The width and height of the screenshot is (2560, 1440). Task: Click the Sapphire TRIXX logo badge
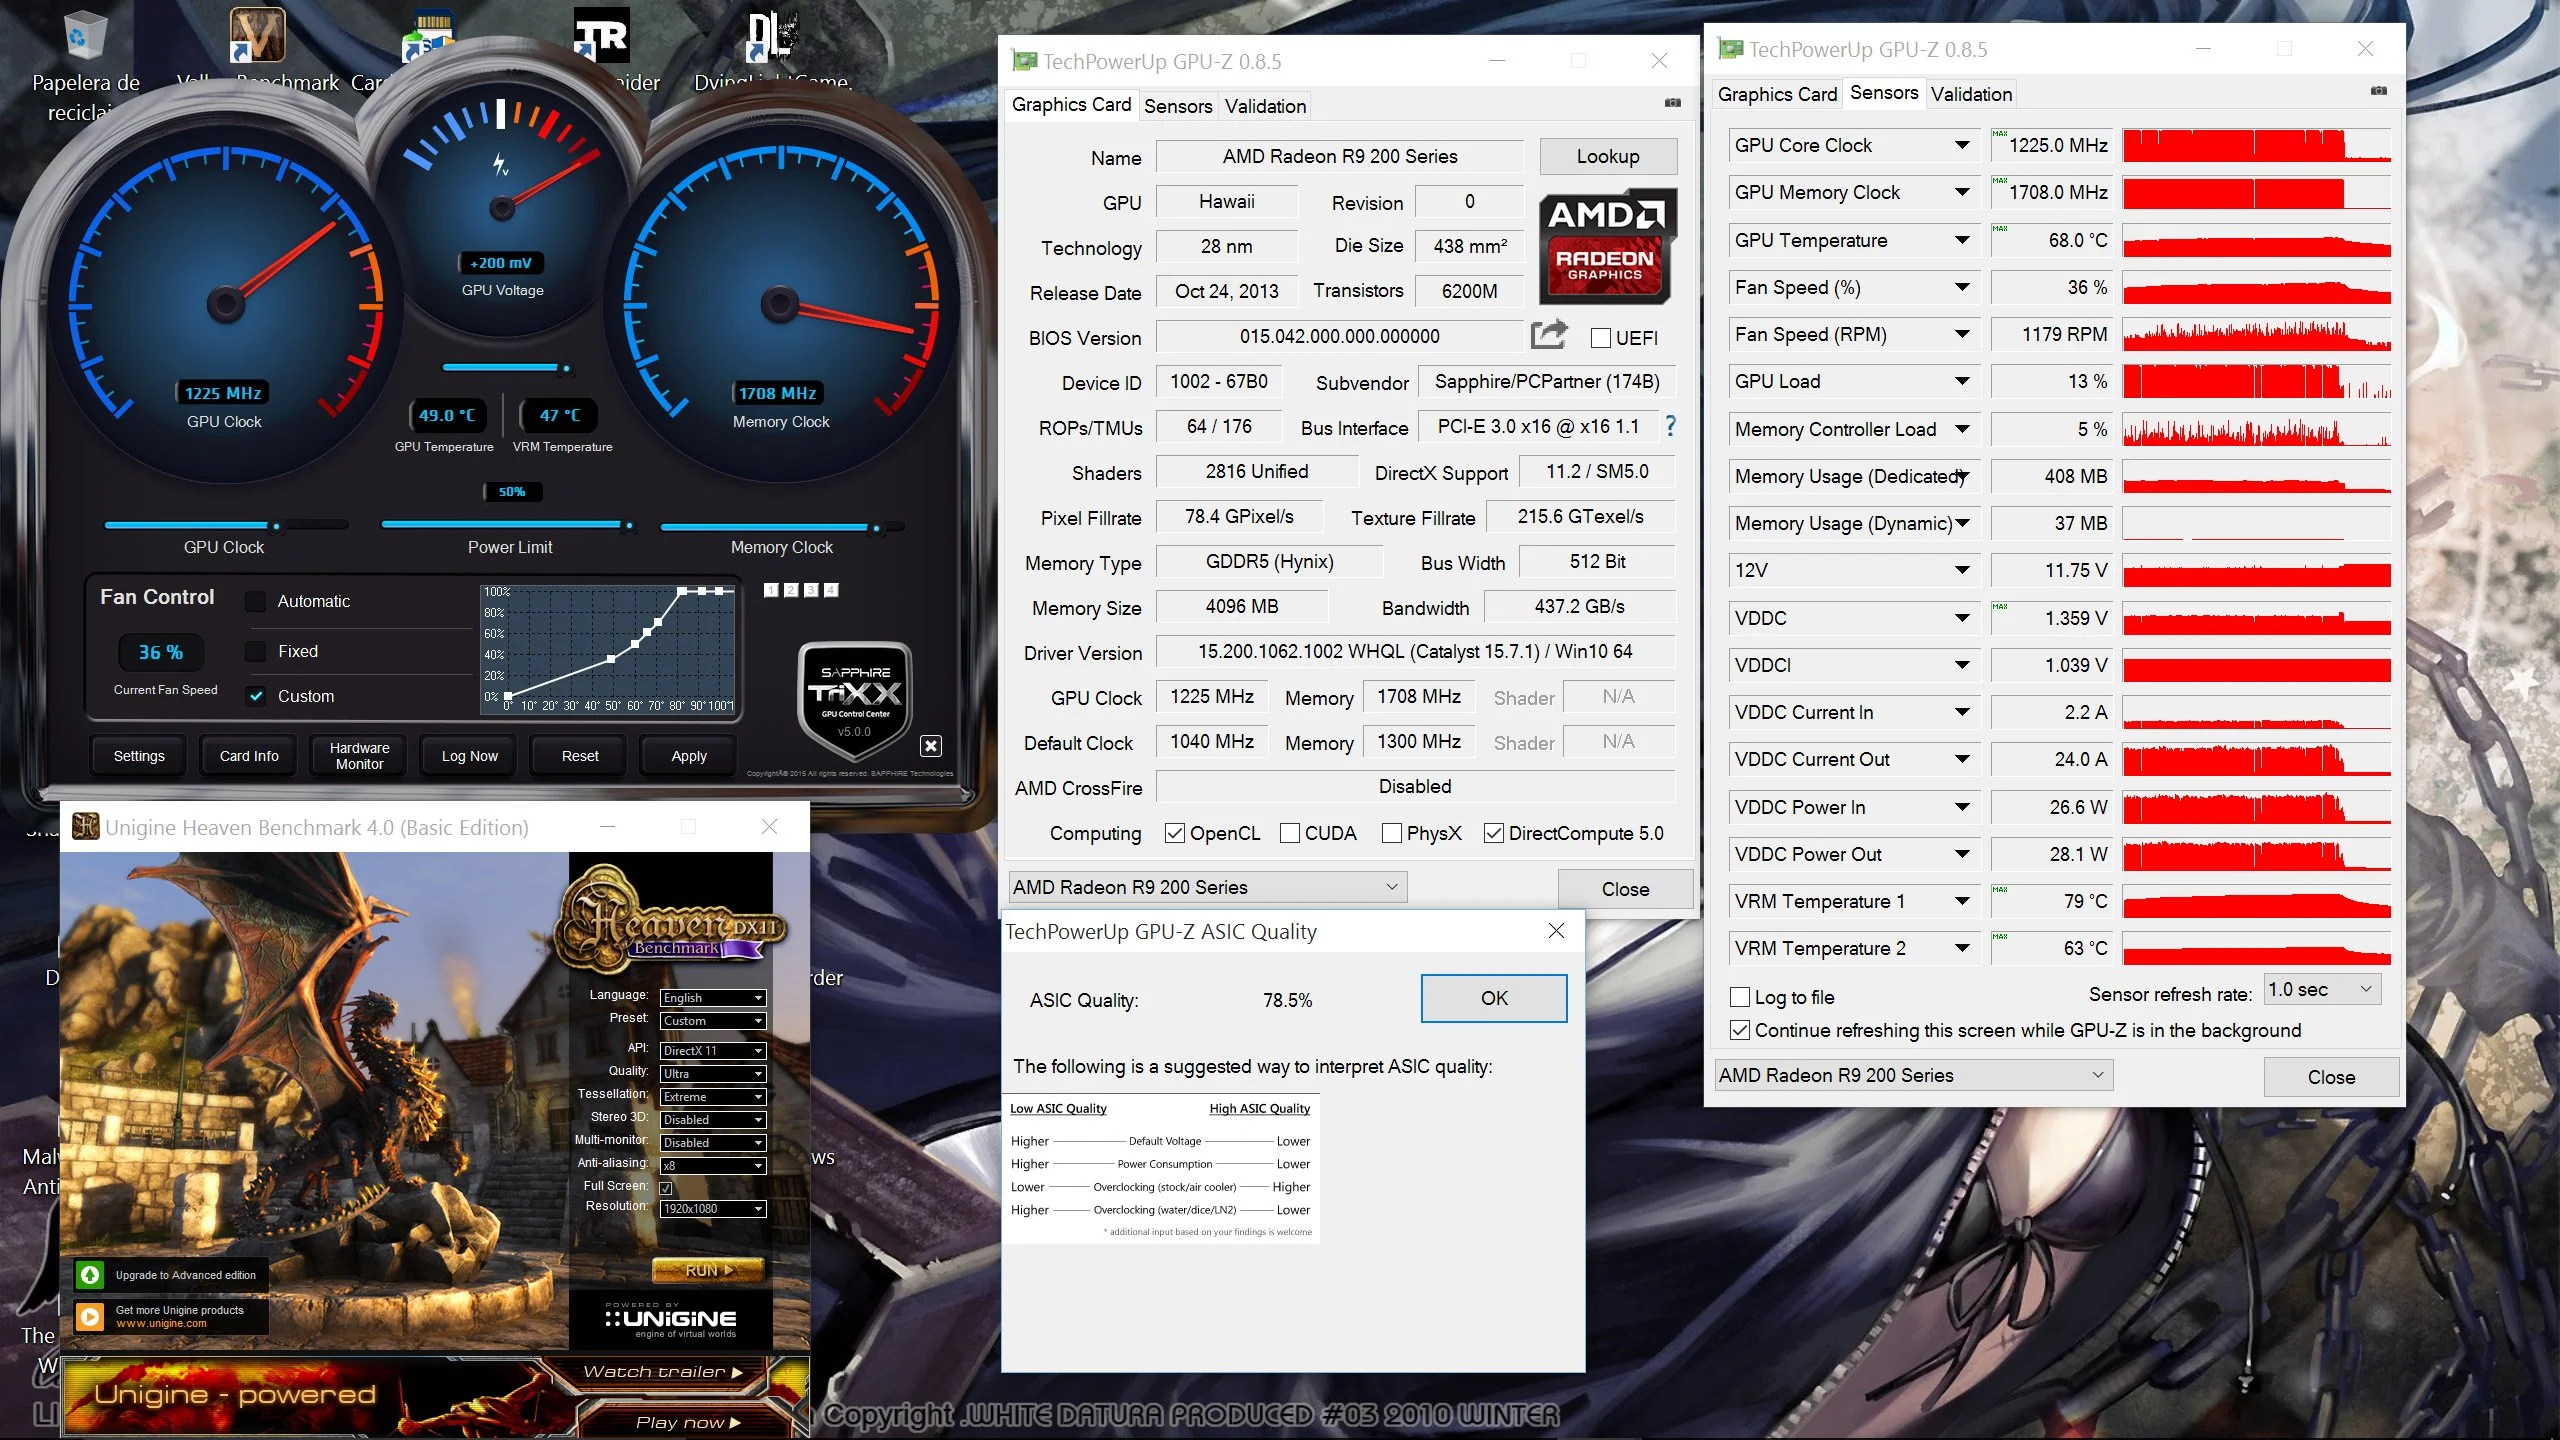(x=854, y=700)
